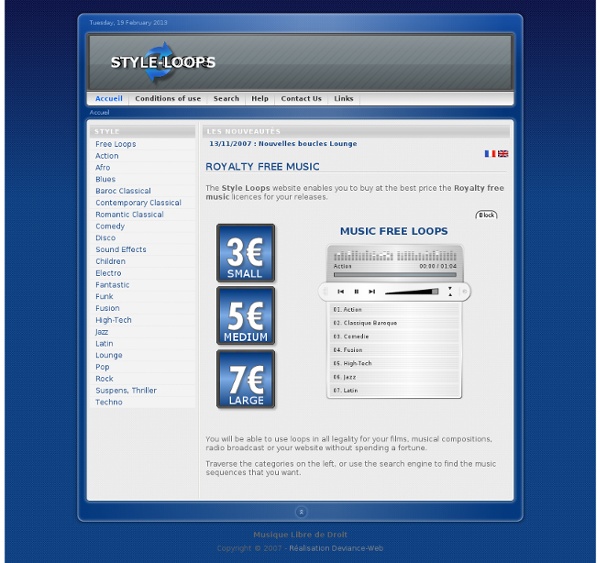Click the Block button above the player
Screen dimensions: 600x563
click(x=486, y=215)
